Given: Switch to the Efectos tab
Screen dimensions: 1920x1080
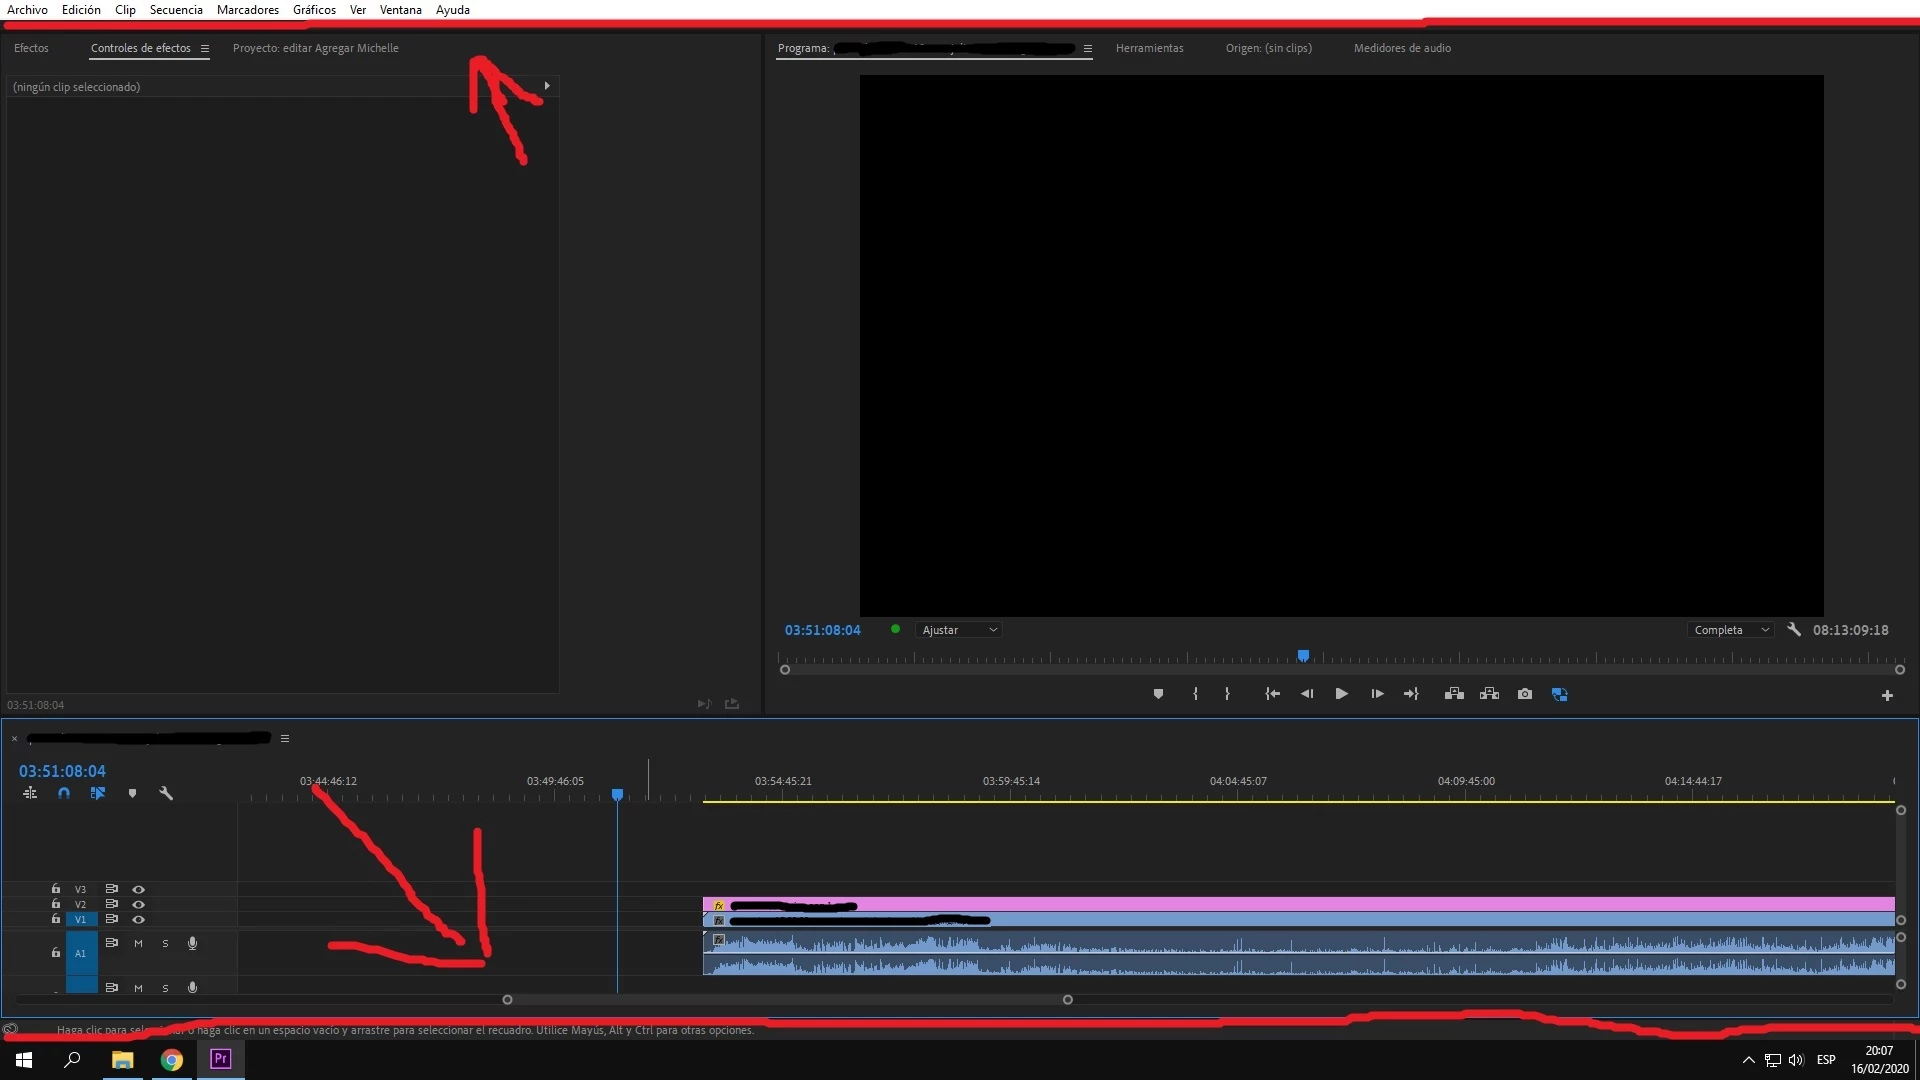Looking at the screenshot, I should pyautogui.click(x=31, y=48).
